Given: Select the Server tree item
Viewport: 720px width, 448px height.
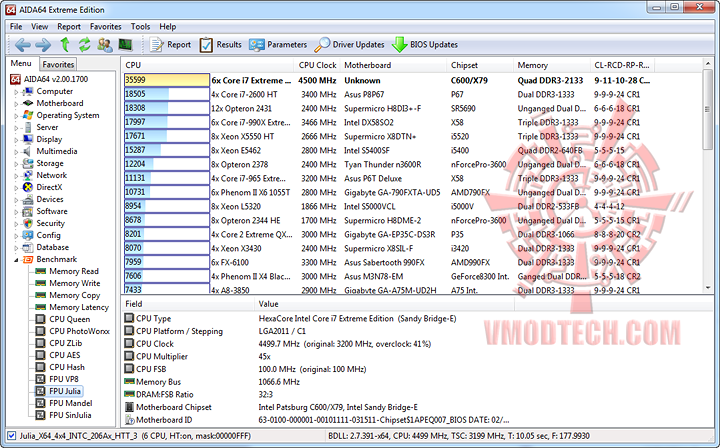Looking at the screenshot, I should (47, 127).
